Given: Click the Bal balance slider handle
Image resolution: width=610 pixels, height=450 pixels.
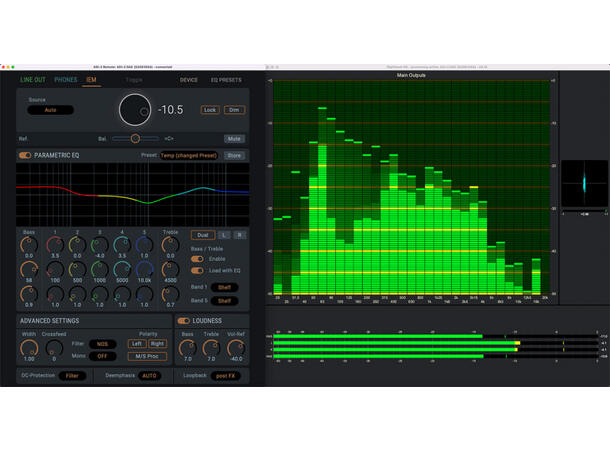Looking at the screenshot, I should click(135, 138).
